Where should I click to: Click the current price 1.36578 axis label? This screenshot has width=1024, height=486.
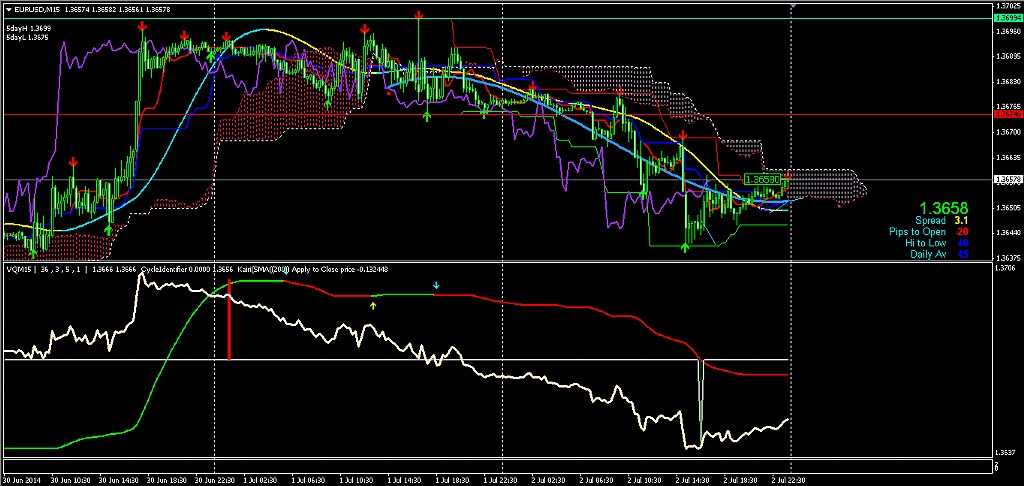pos(1007,180)
